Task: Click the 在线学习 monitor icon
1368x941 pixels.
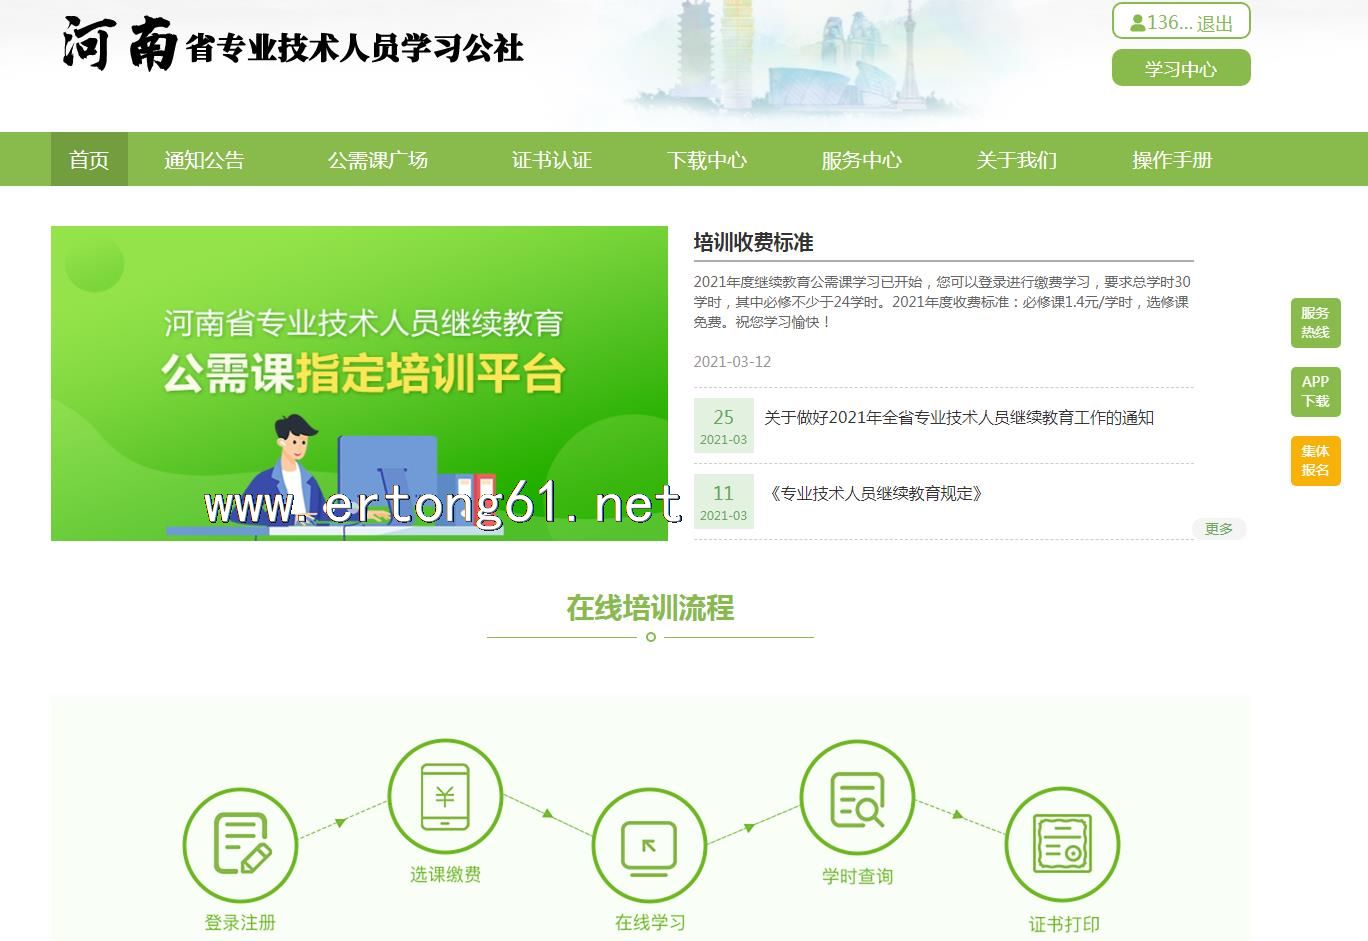Action: tap(649, 846)
